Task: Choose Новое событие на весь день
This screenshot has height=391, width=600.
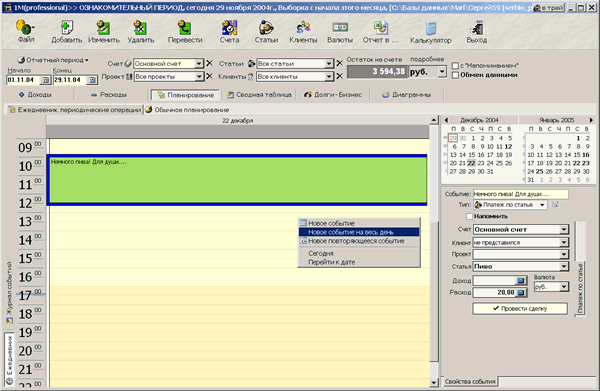Action: point(359,232)
